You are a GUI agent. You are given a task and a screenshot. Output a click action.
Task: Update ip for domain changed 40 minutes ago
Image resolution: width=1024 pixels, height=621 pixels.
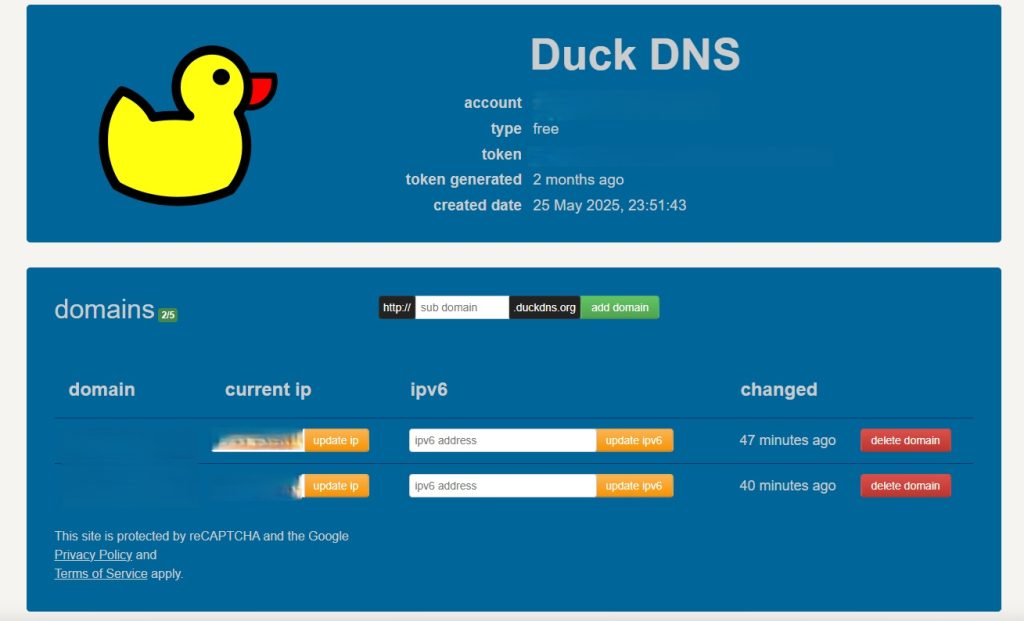pyautogui.click(x=336, y=486)
